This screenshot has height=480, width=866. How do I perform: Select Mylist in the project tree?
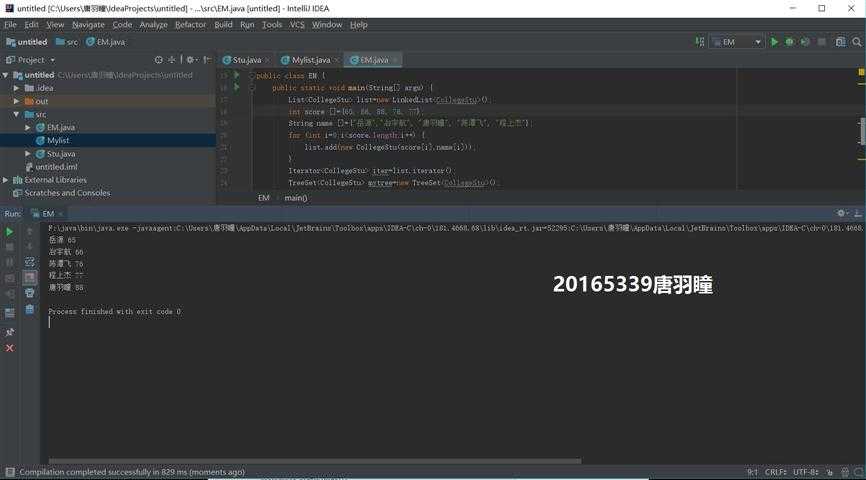click(x=108, y=140)
